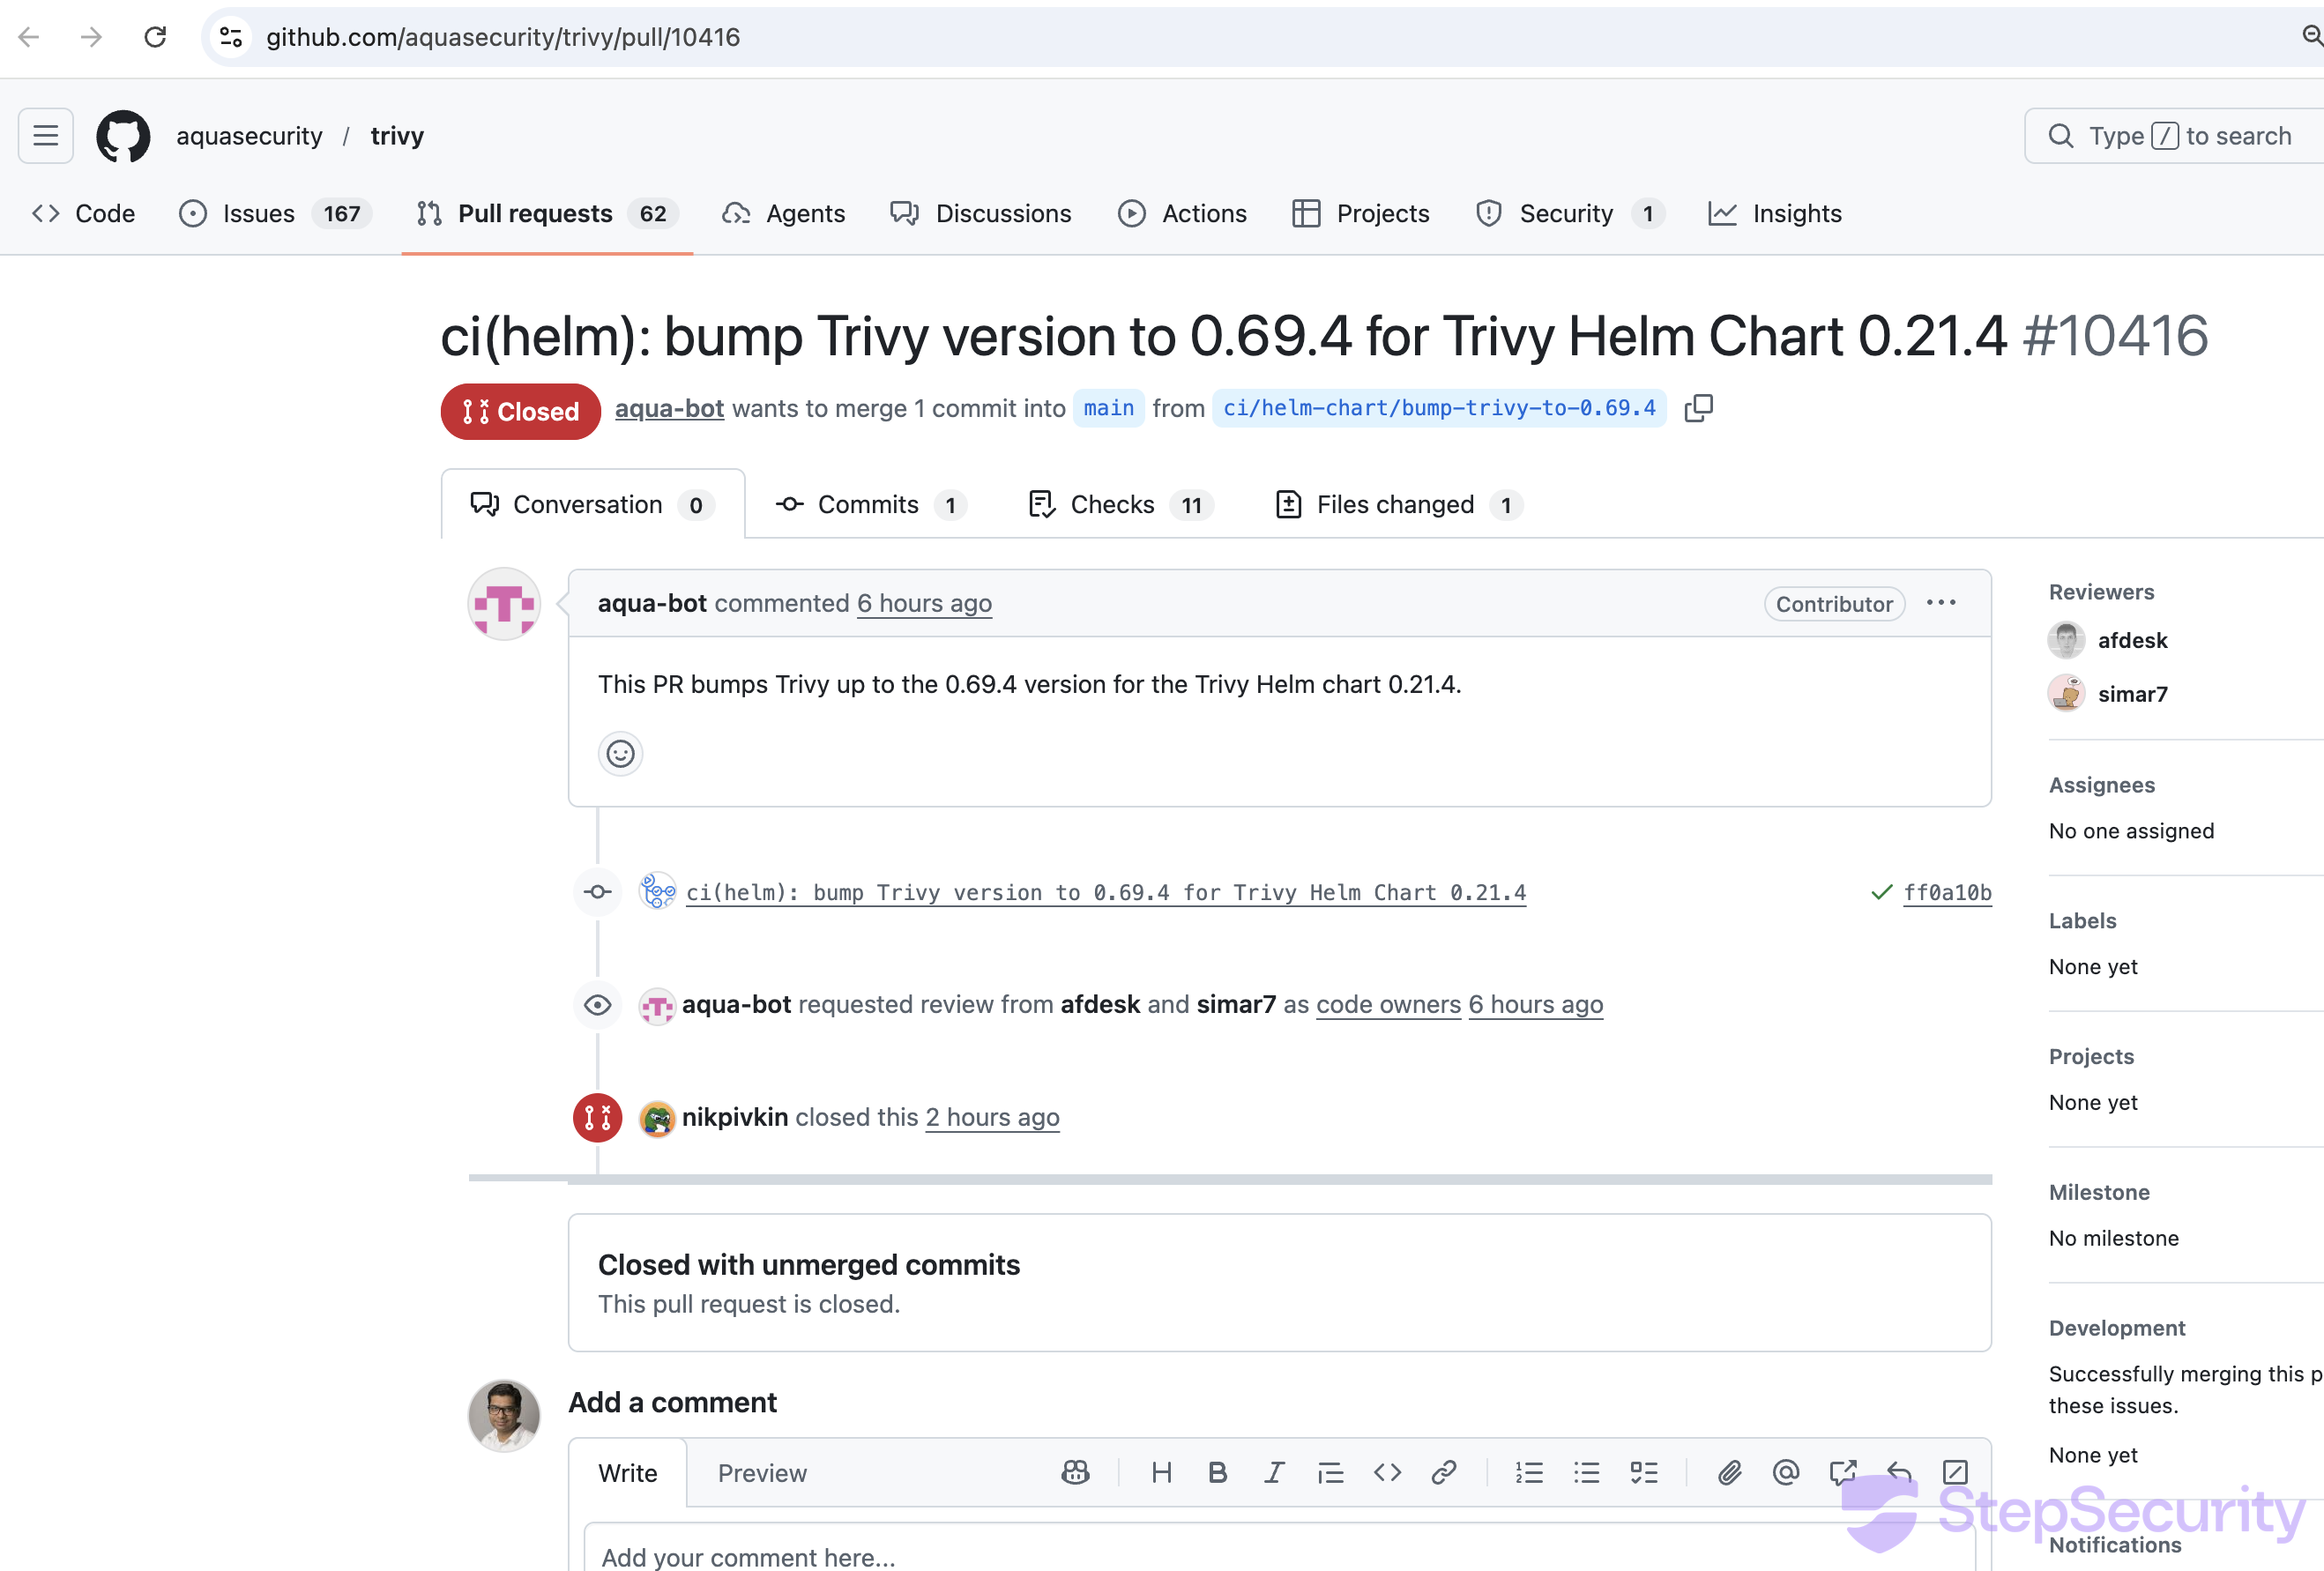Insert a link with toolbar icon
Image resolution: width=2324 pixels, height=1571 pixels.
(x=1443, y=1472)
